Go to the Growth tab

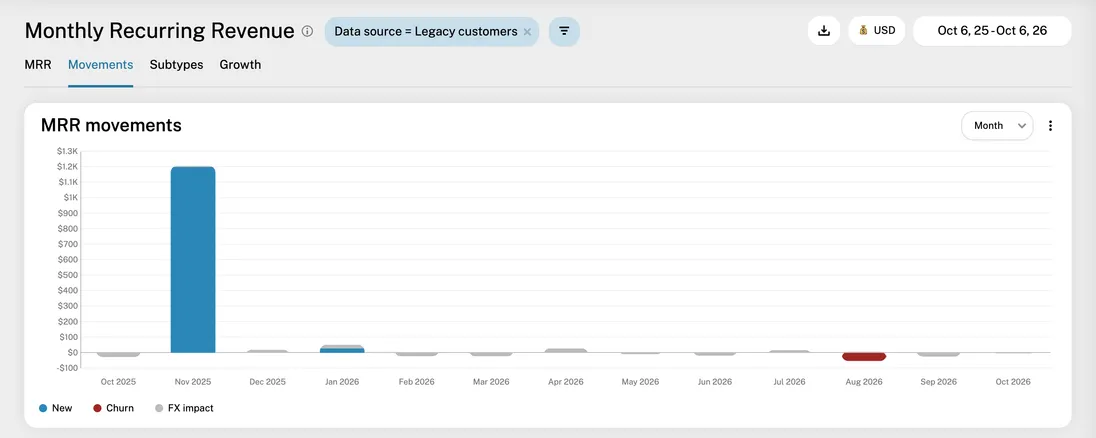(x=240, y=65)
